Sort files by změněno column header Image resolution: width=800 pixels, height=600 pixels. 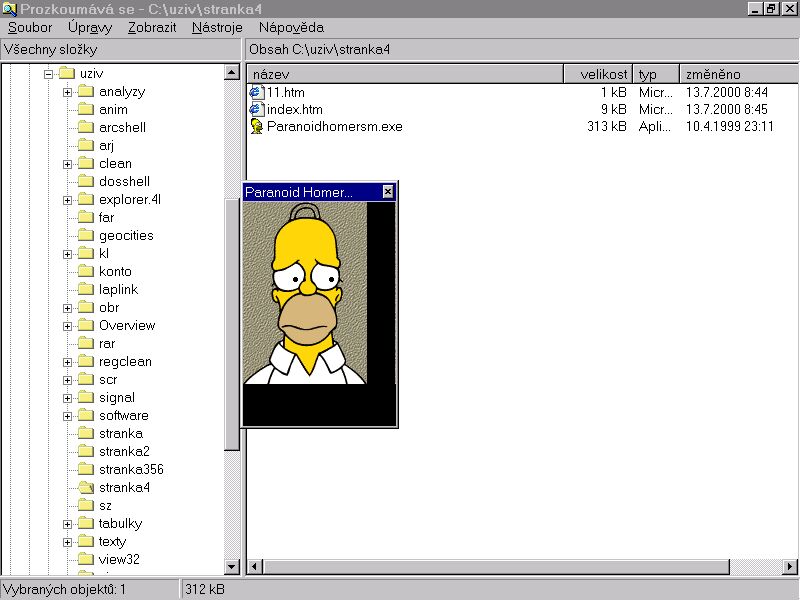click(735, 74)
